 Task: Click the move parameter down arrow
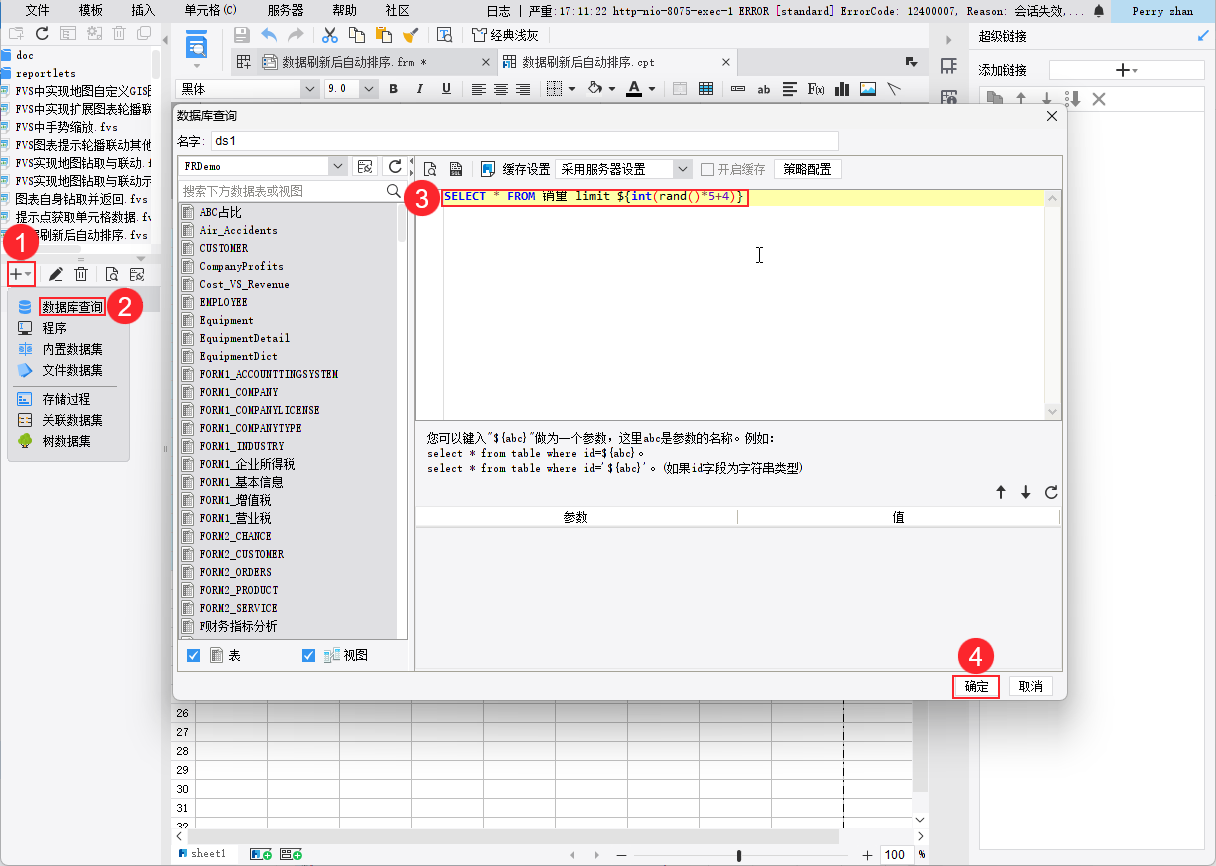pos(1025,492)
